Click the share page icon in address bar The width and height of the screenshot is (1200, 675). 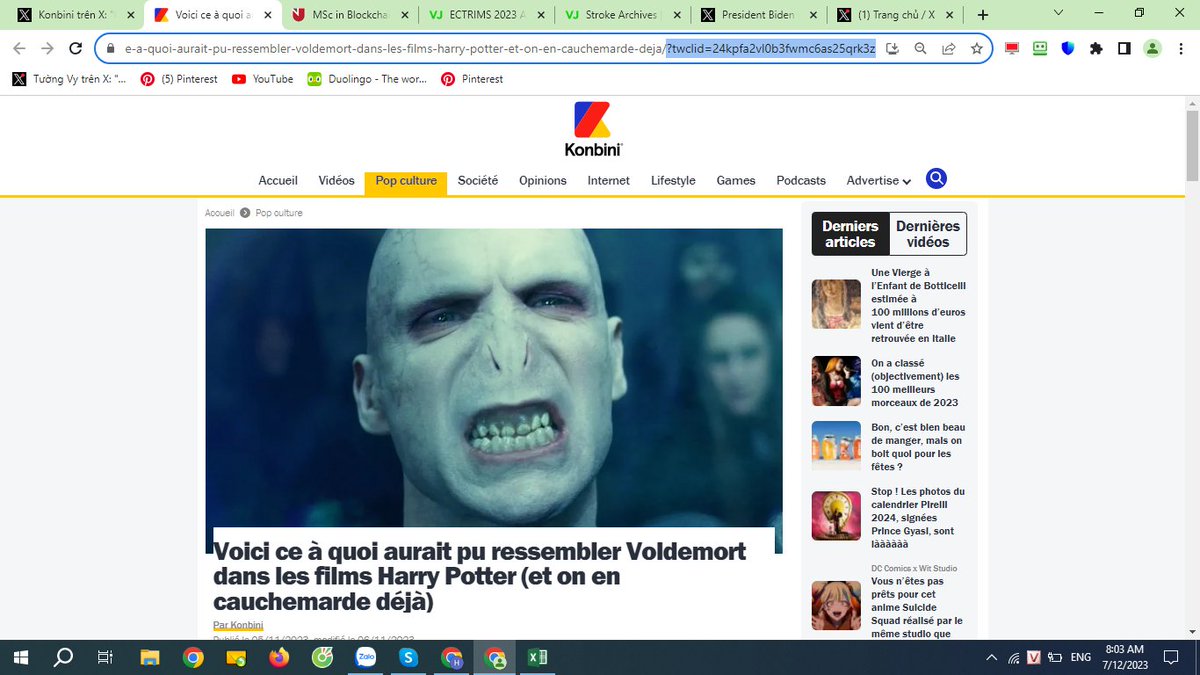tap(948, 48)
